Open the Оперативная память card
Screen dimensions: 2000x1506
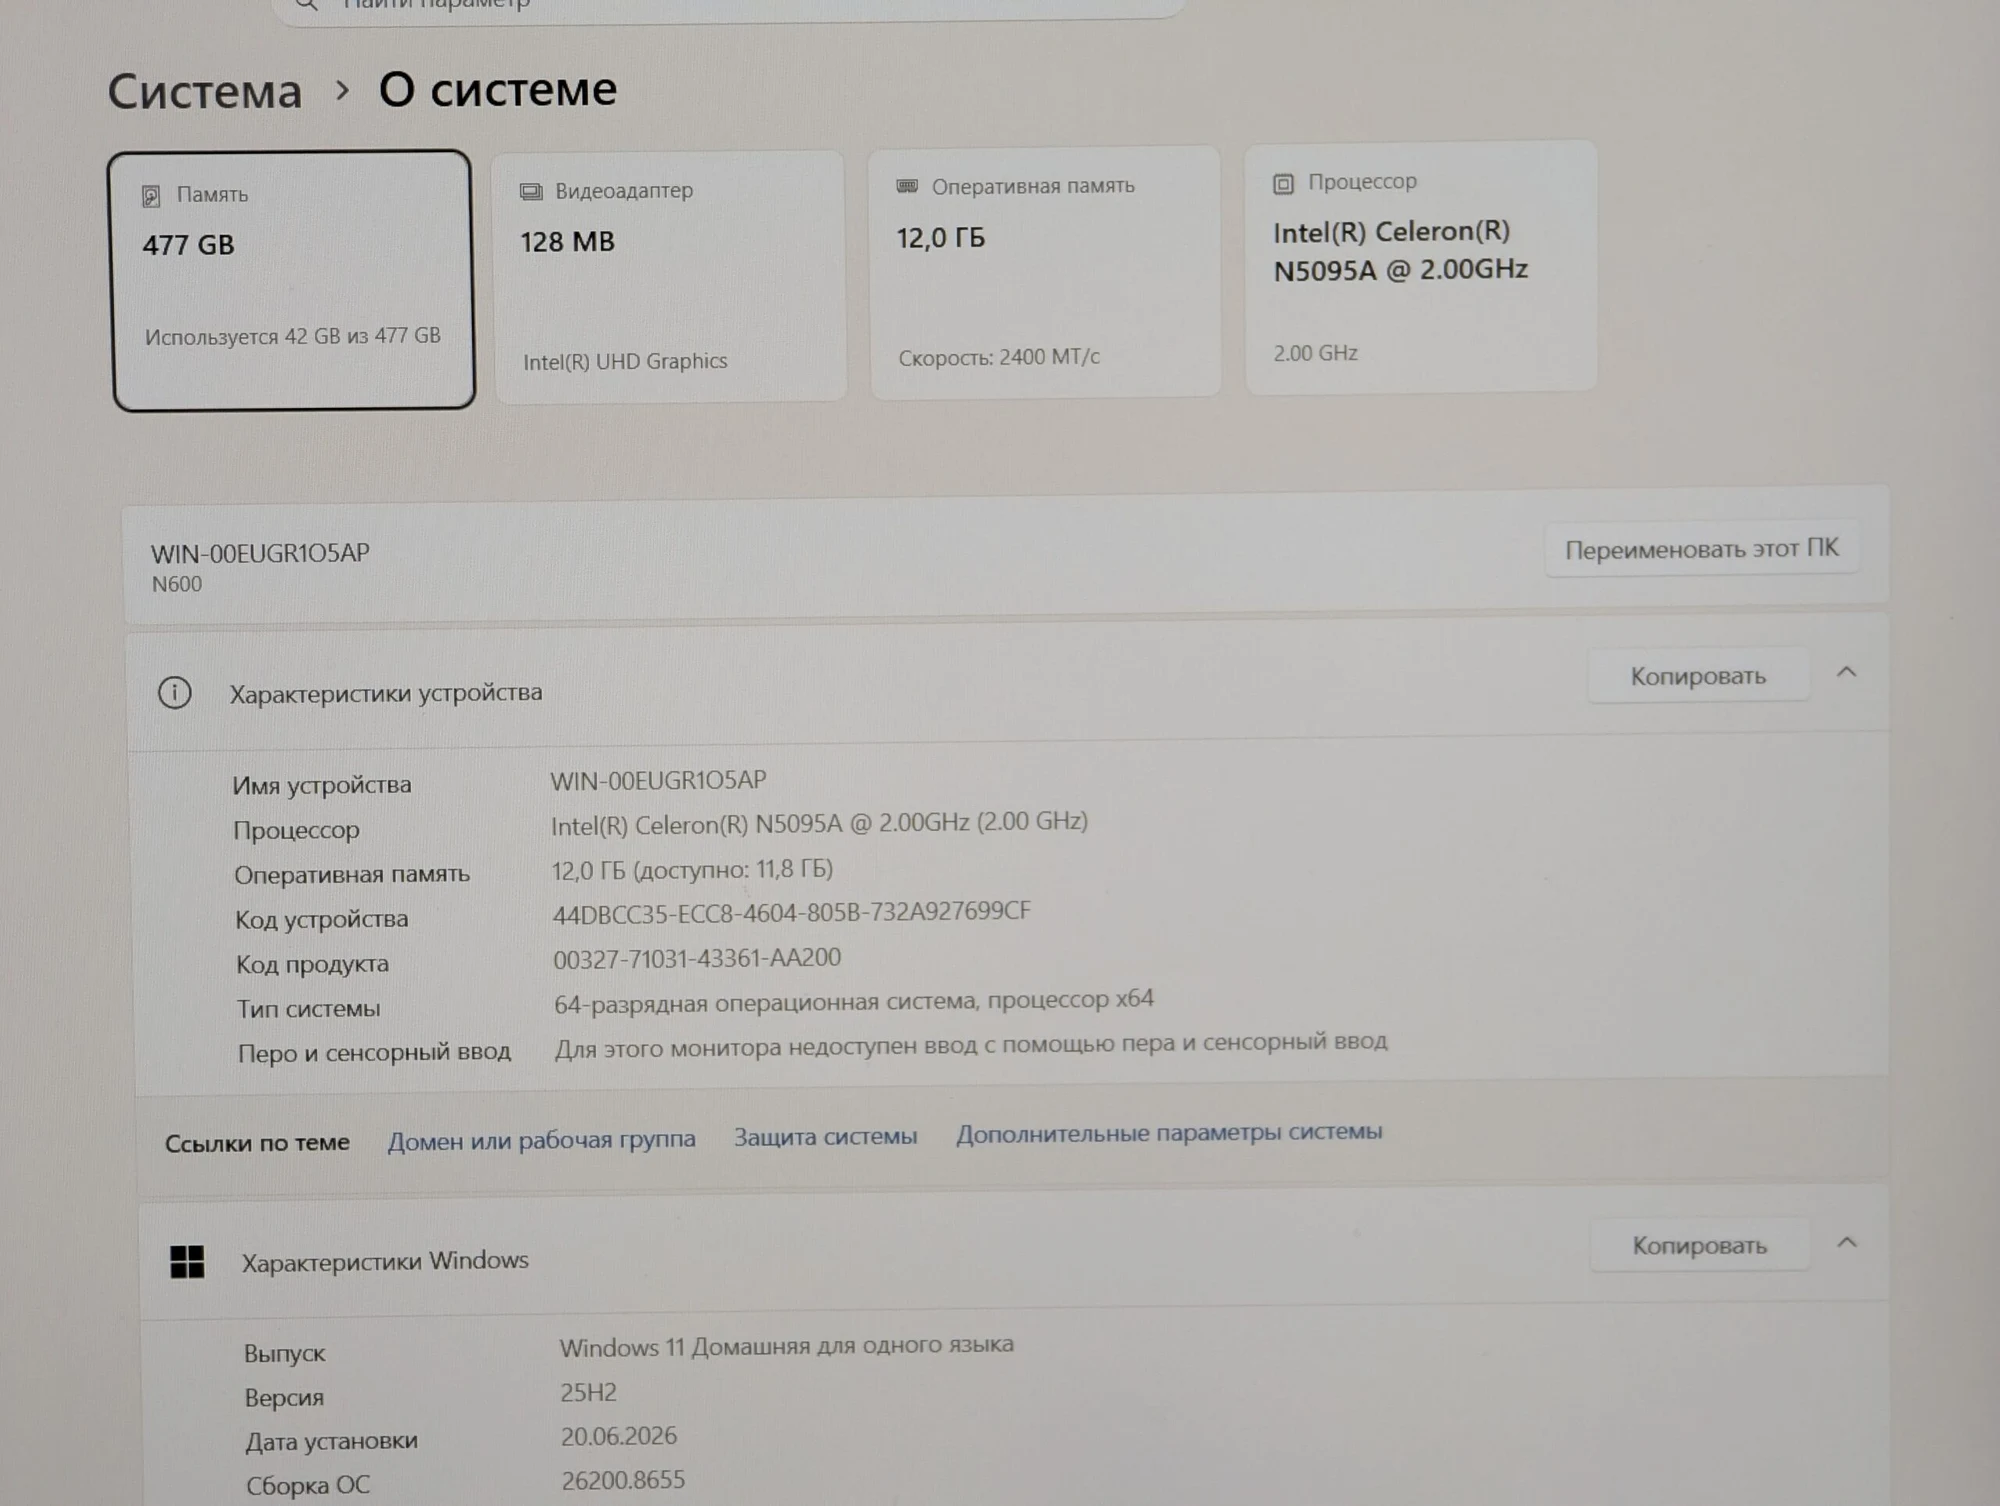pyautogui.click(x=1045, y=272)
